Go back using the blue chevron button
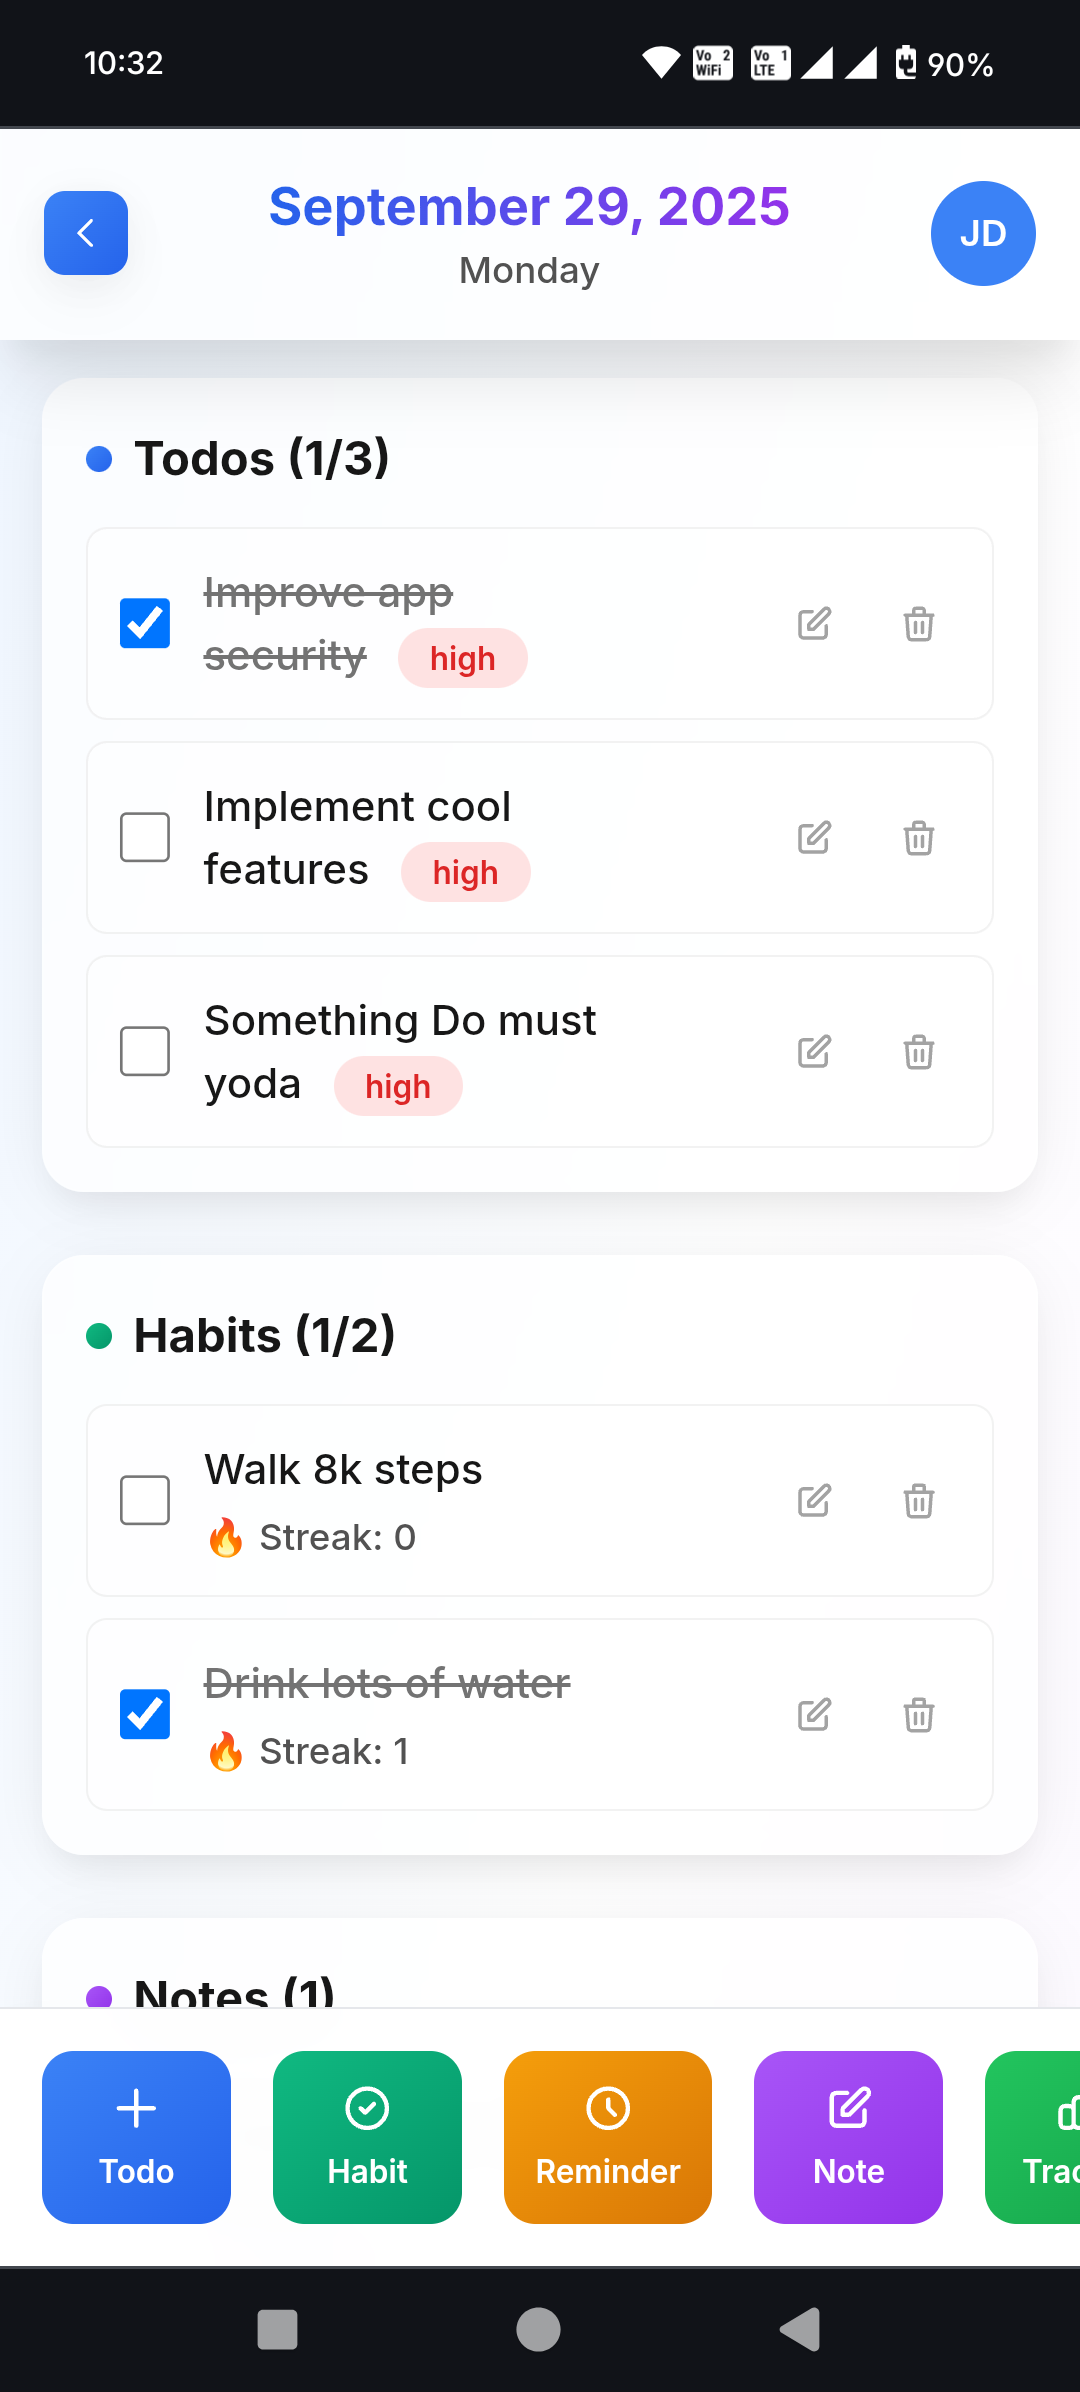Screen dimensions: 1080x2392 pyautogui.click(x=86, y=233)
